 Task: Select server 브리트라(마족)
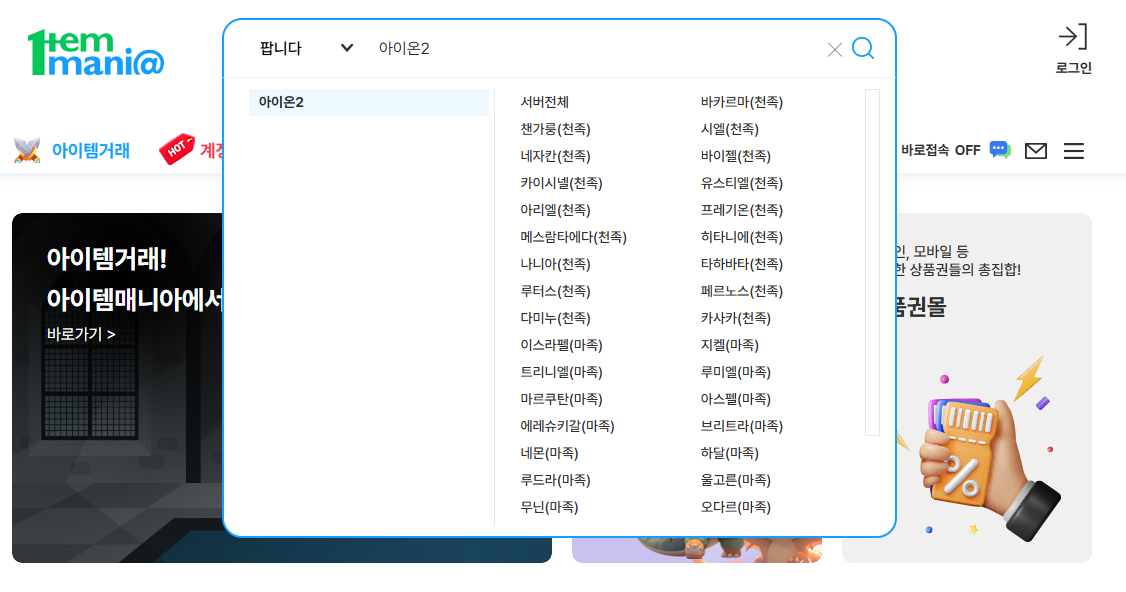pyautogui.click(x=741, y=426)
